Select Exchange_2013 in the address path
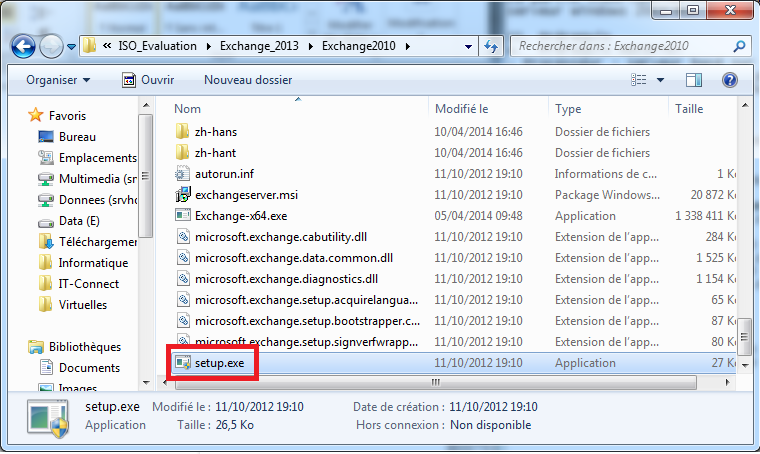 click(x=259, y=46)
